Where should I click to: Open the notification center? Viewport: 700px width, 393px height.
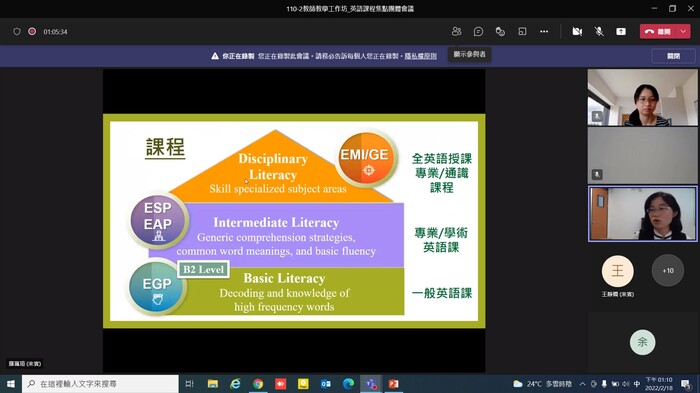pyautogui.click(x=686, y=384)
